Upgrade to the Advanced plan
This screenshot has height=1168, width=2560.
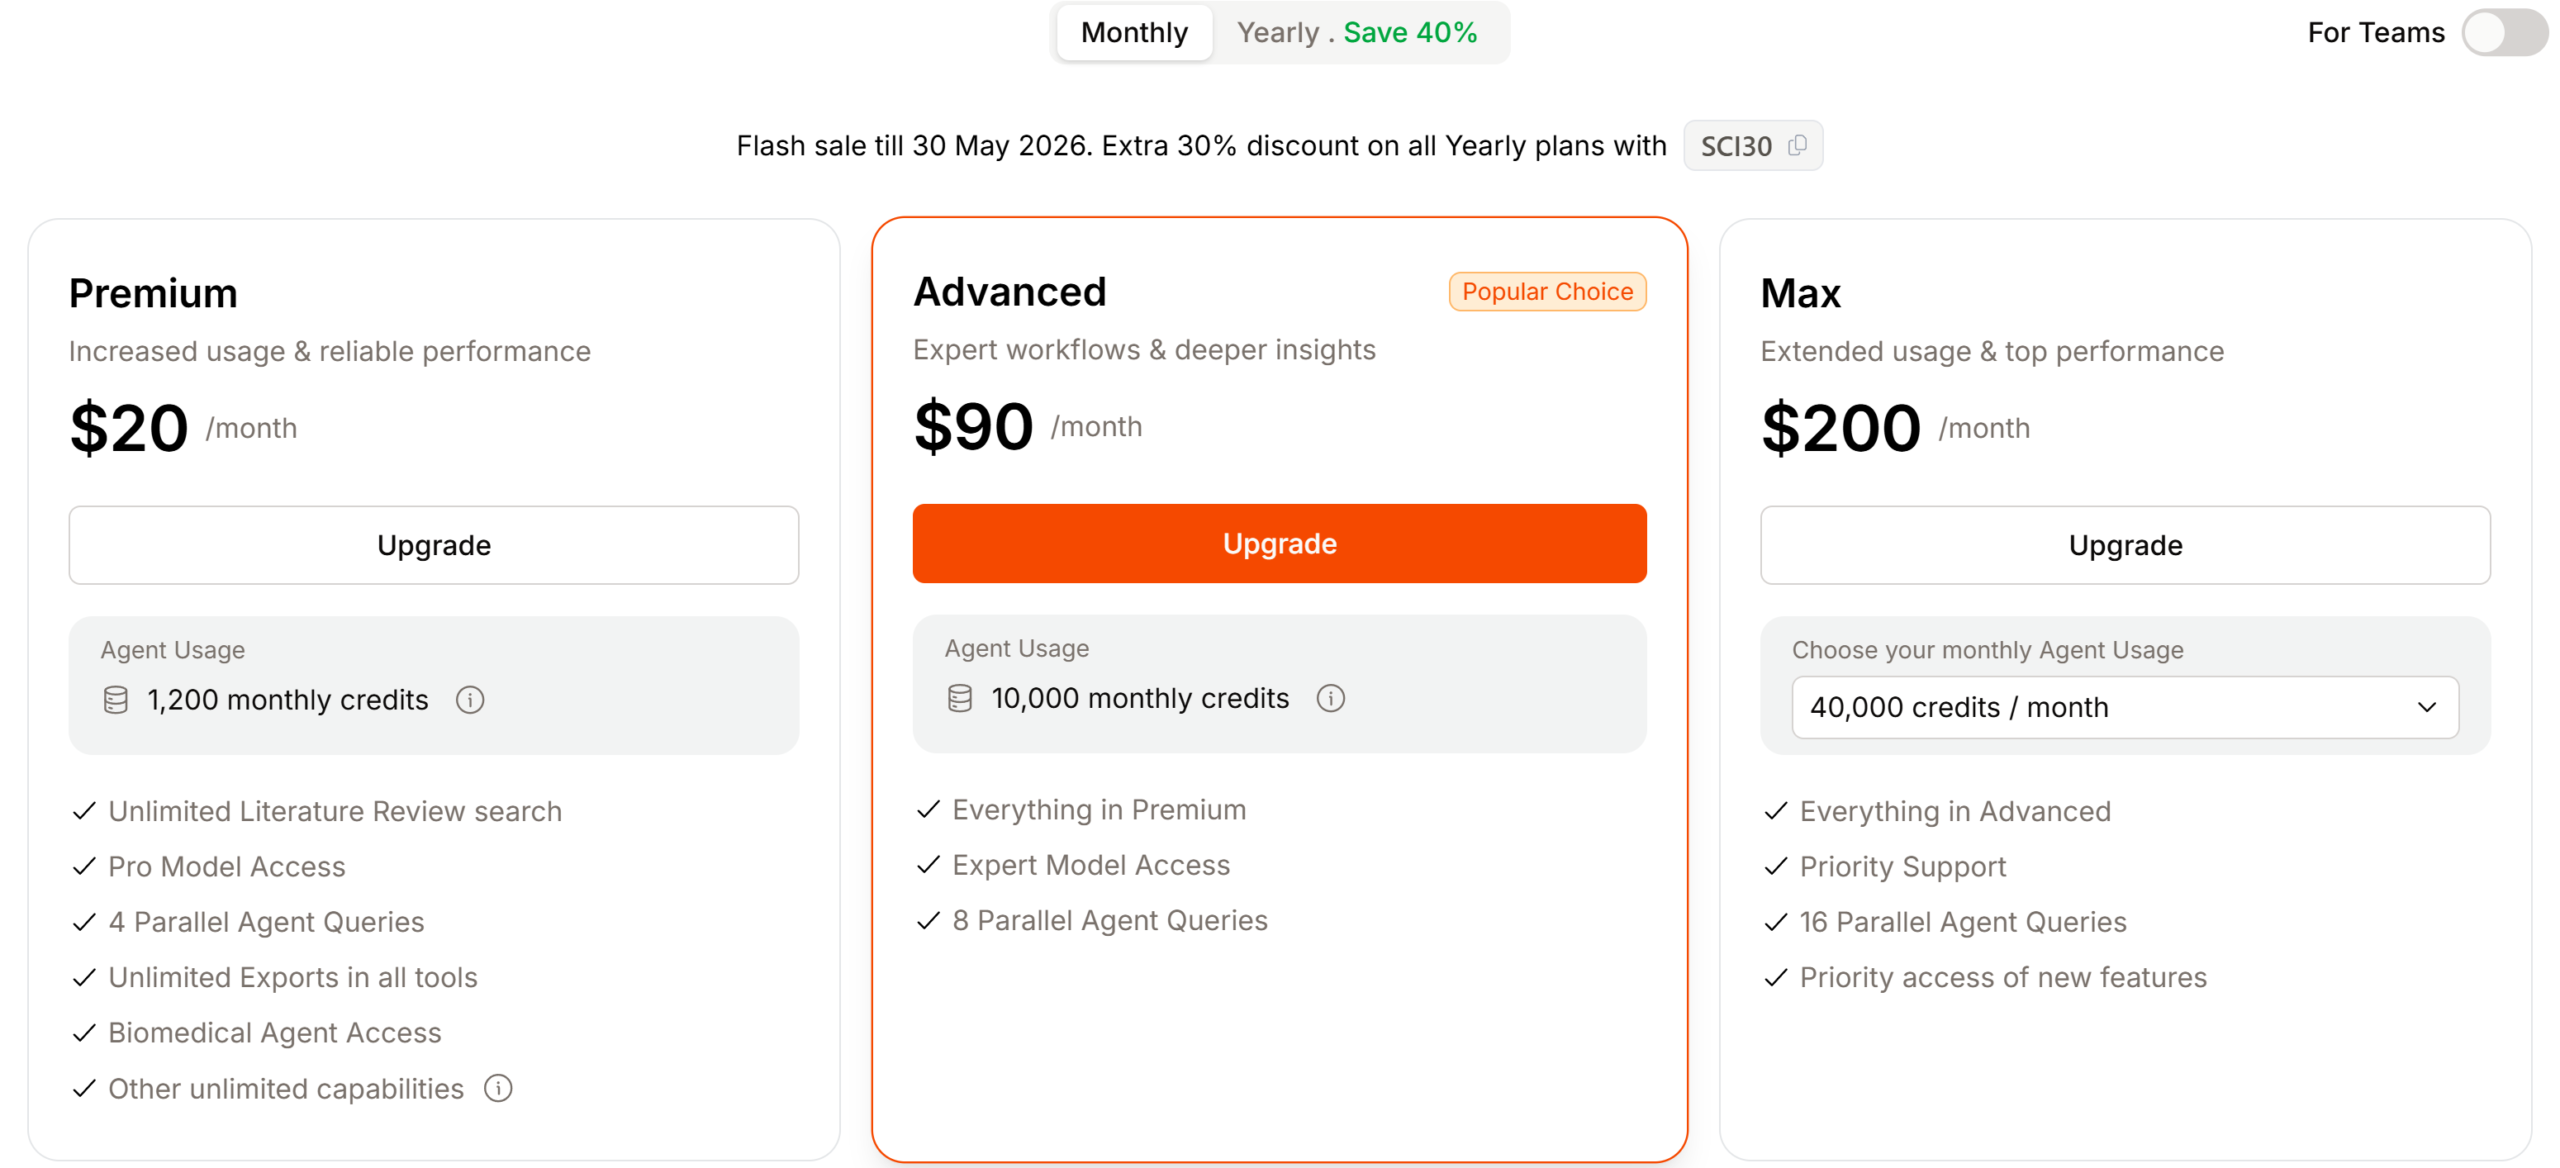tap(1279, 543)
